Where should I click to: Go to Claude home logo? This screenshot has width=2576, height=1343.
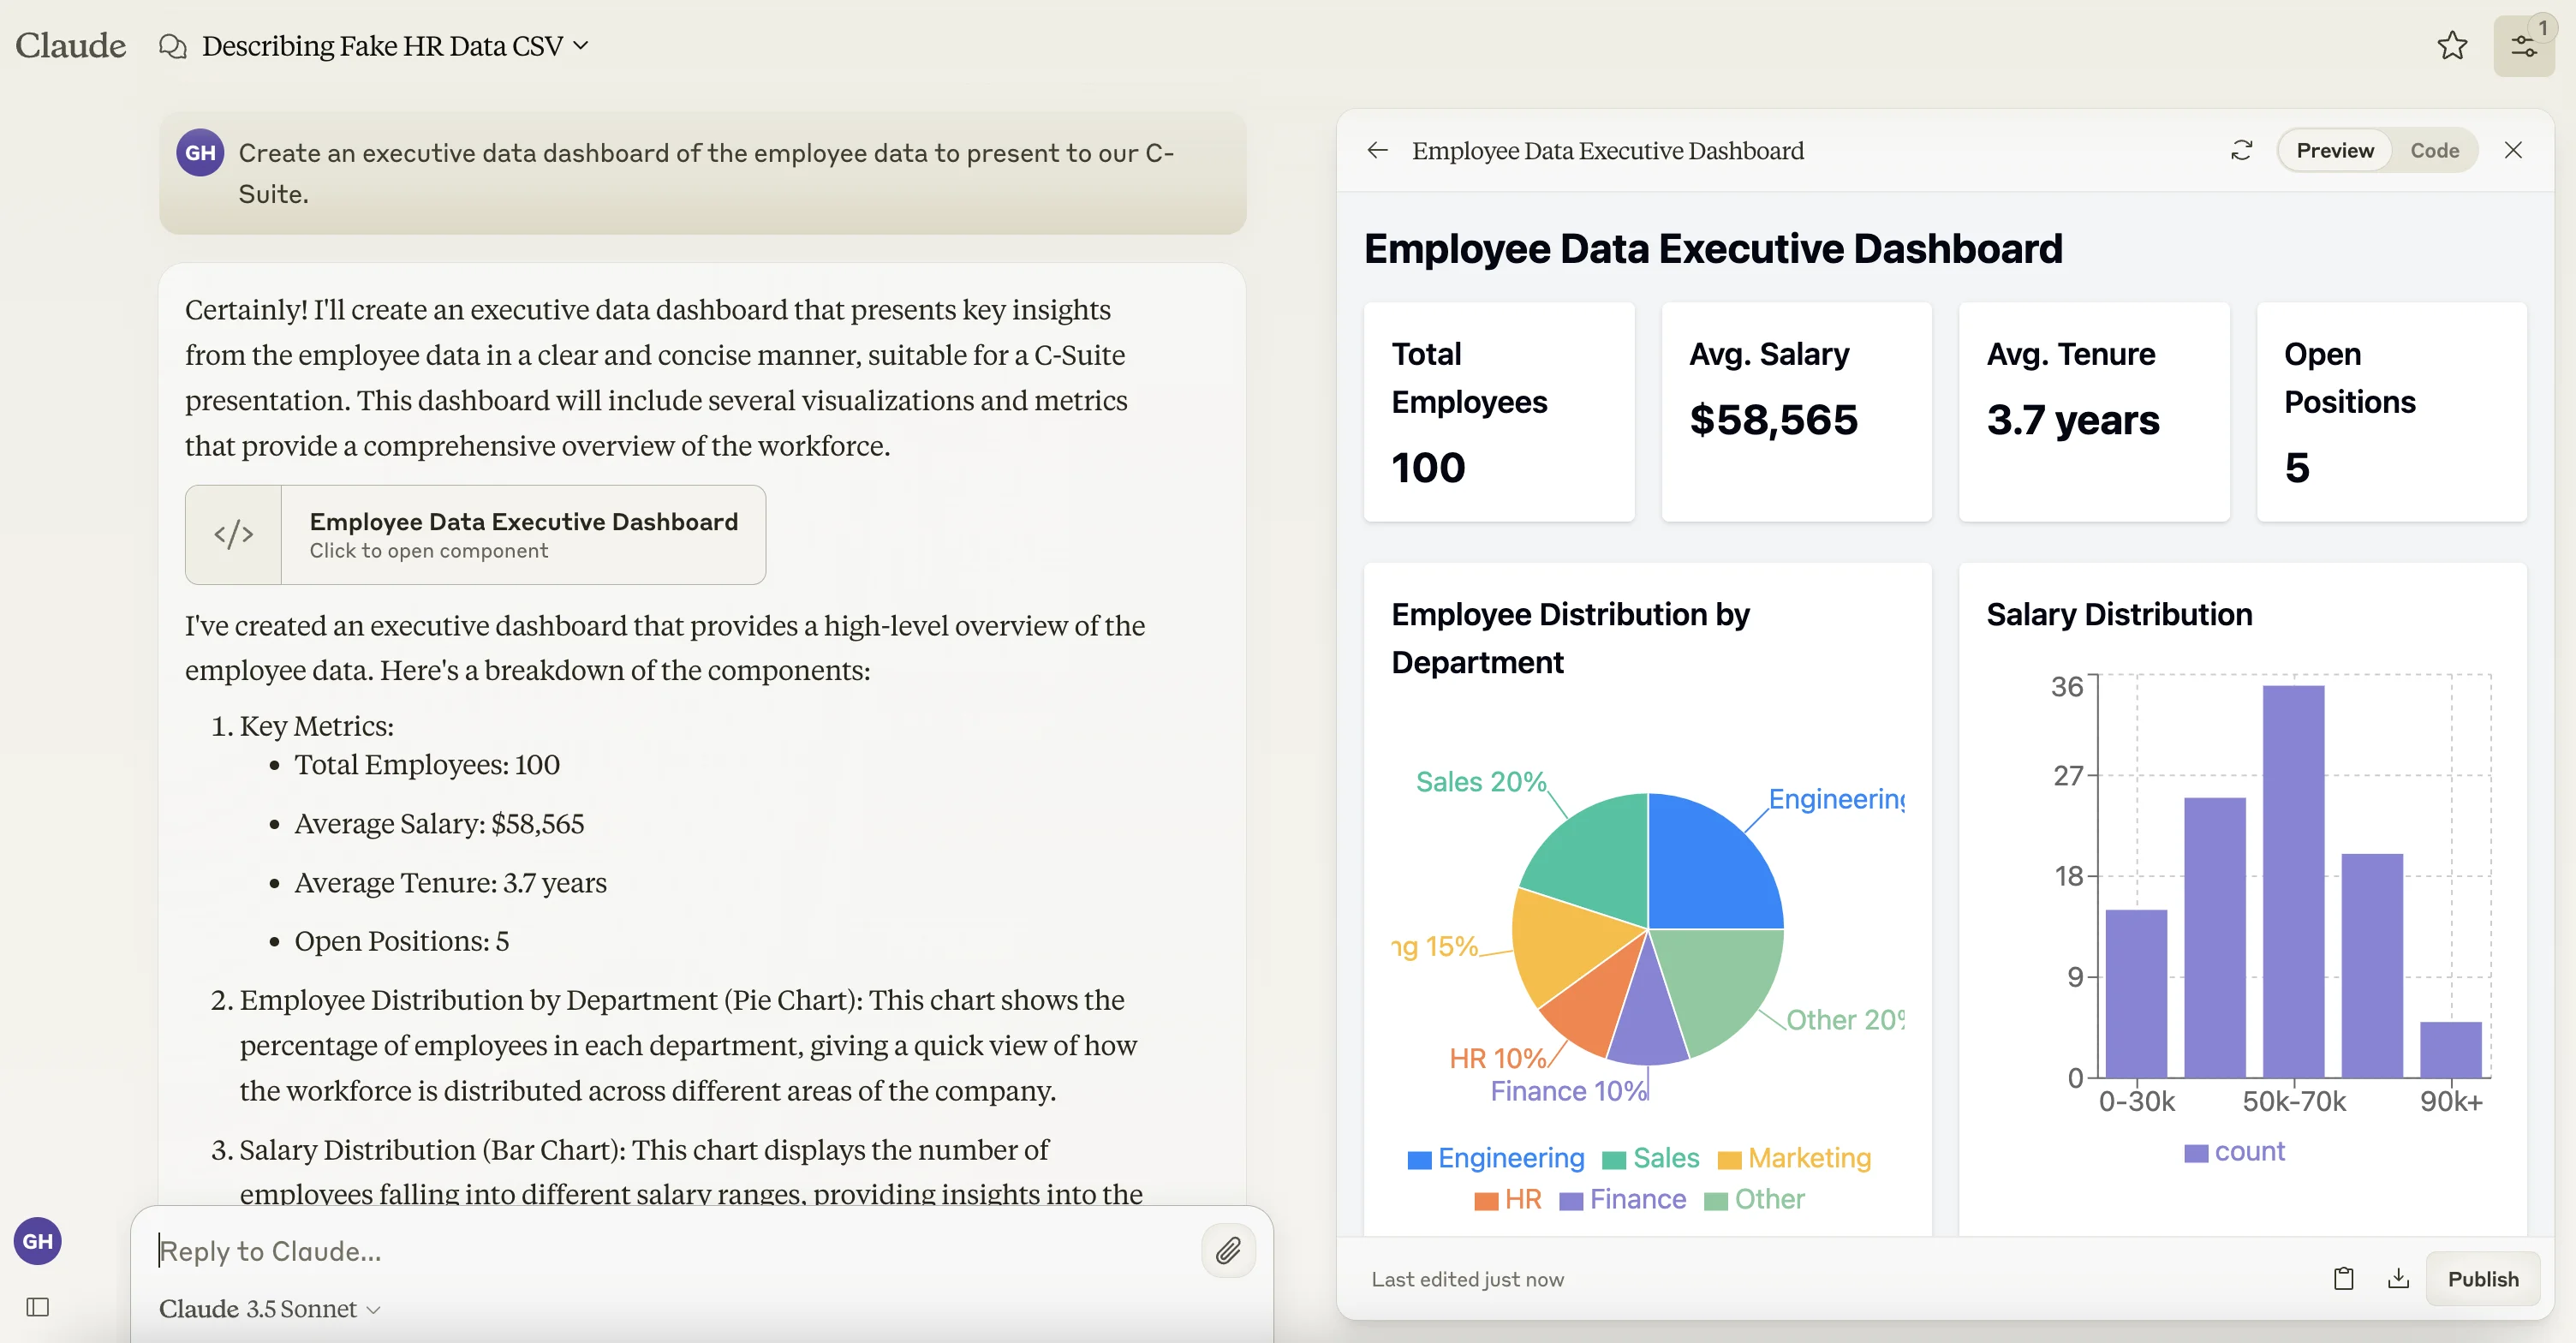point(70,46)
